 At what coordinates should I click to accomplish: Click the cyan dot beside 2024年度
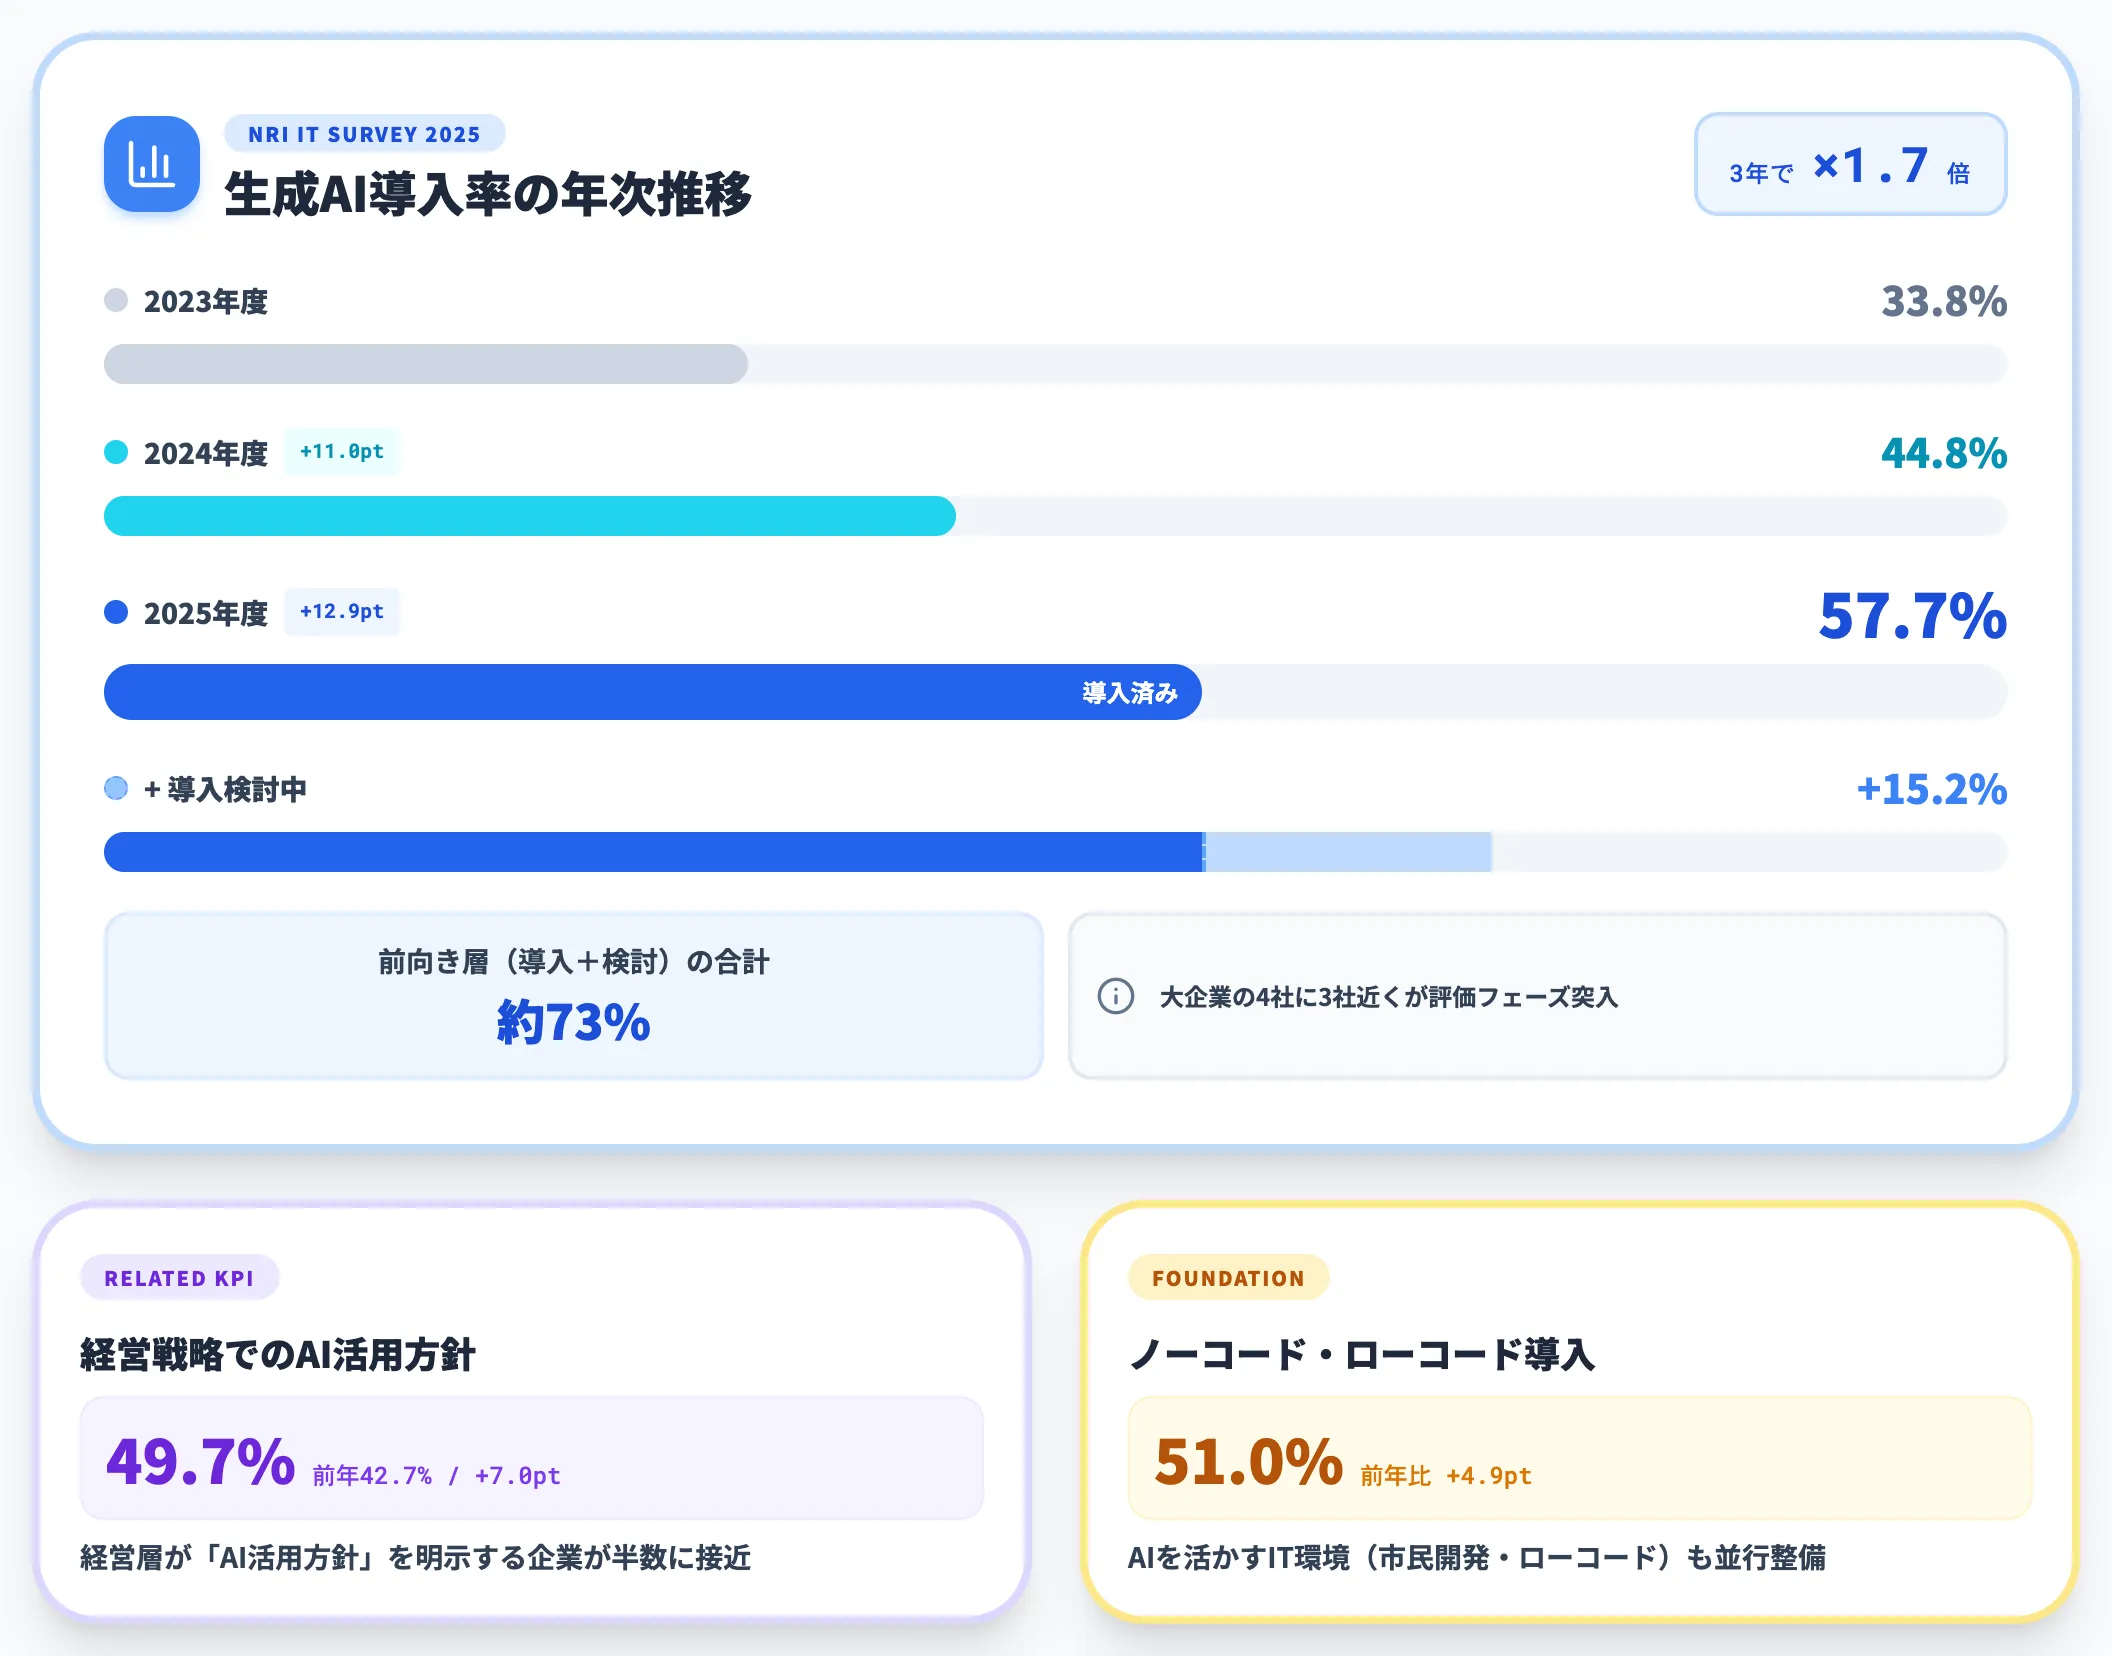tap(116, 452)
